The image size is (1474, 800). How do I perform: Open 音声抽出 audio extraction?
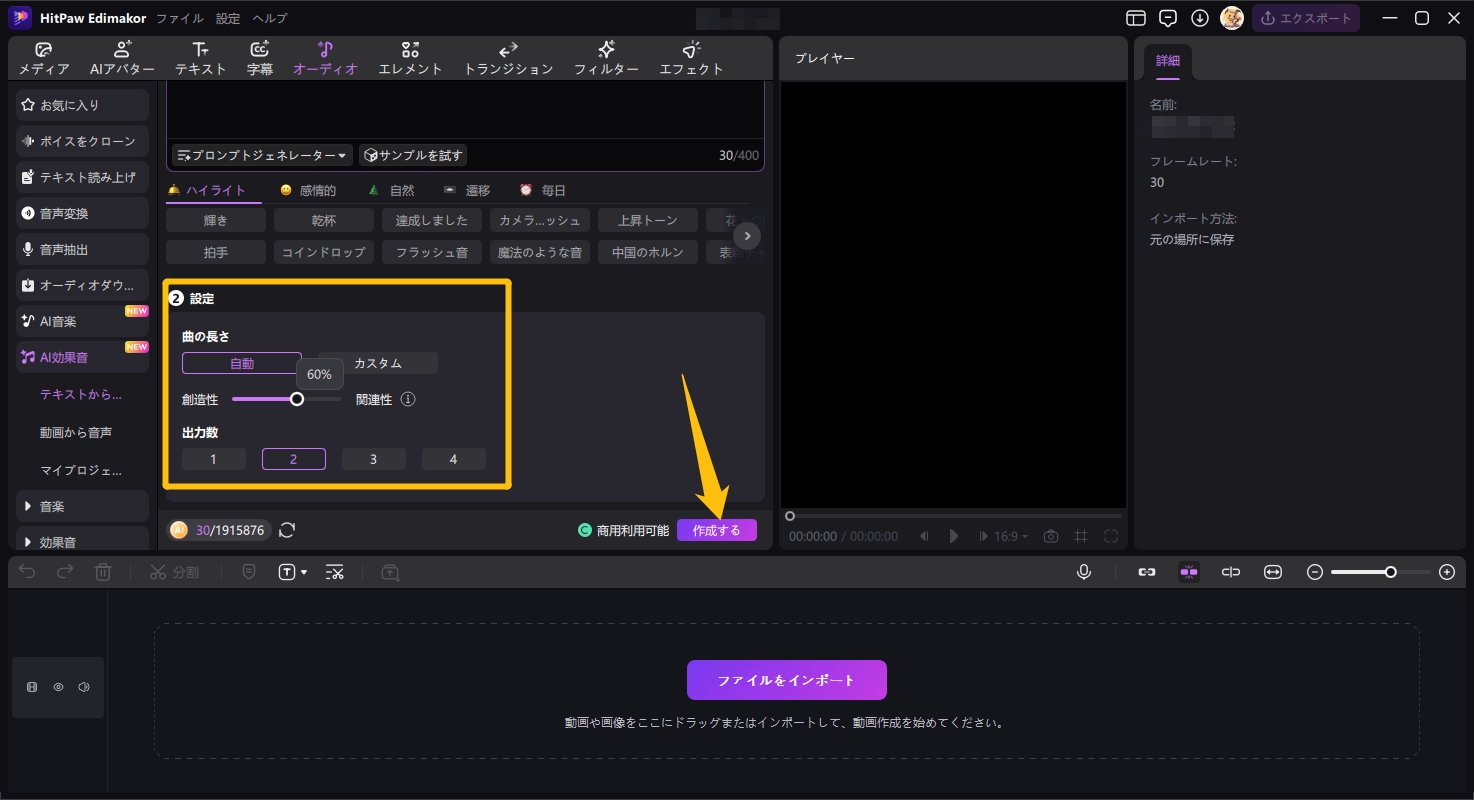coord(82,249)
